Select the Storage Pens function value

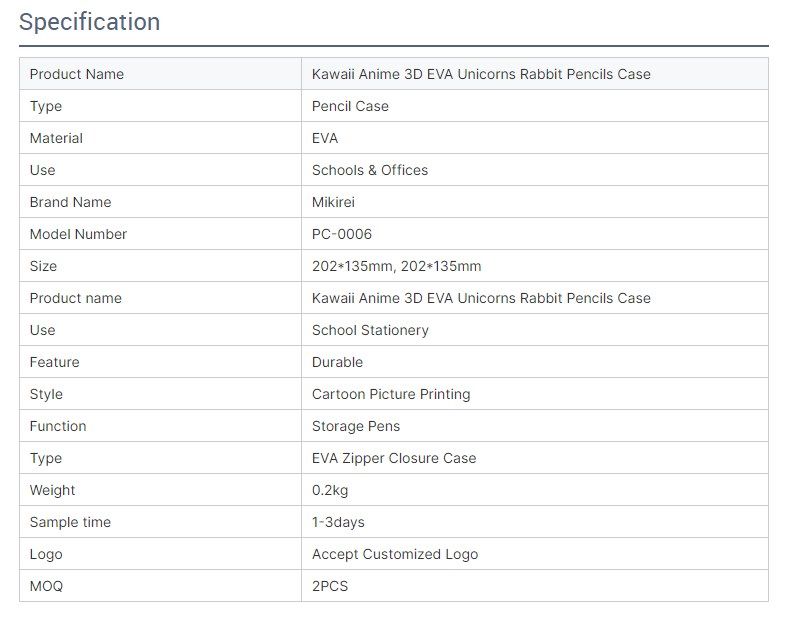[356, 426]
